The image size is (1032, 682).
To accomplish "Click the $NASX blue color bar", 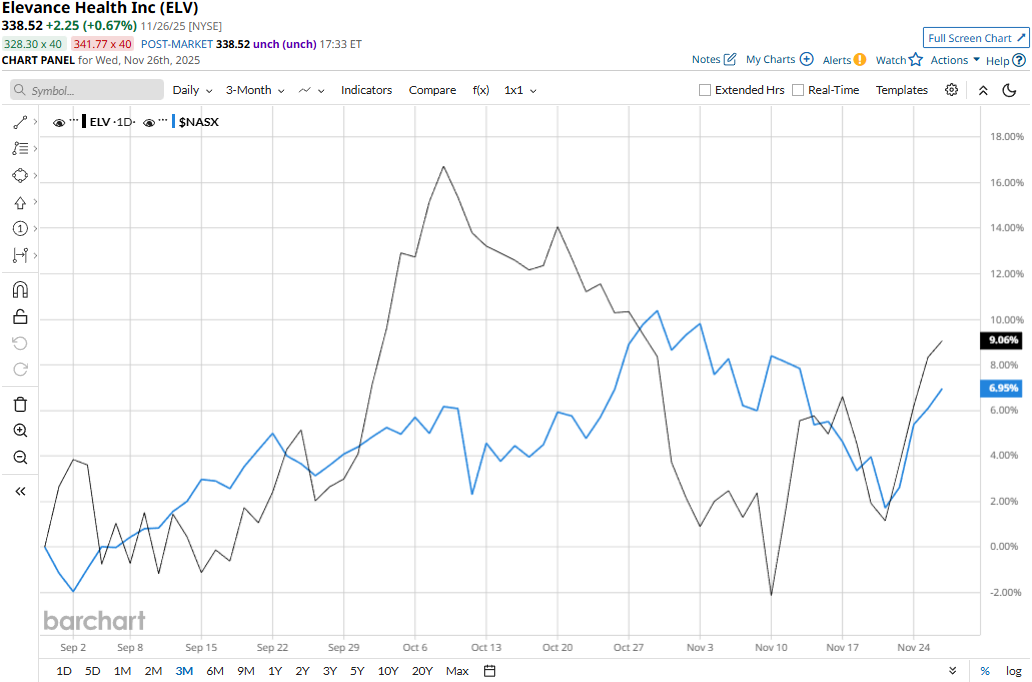I will pos(173,122).
